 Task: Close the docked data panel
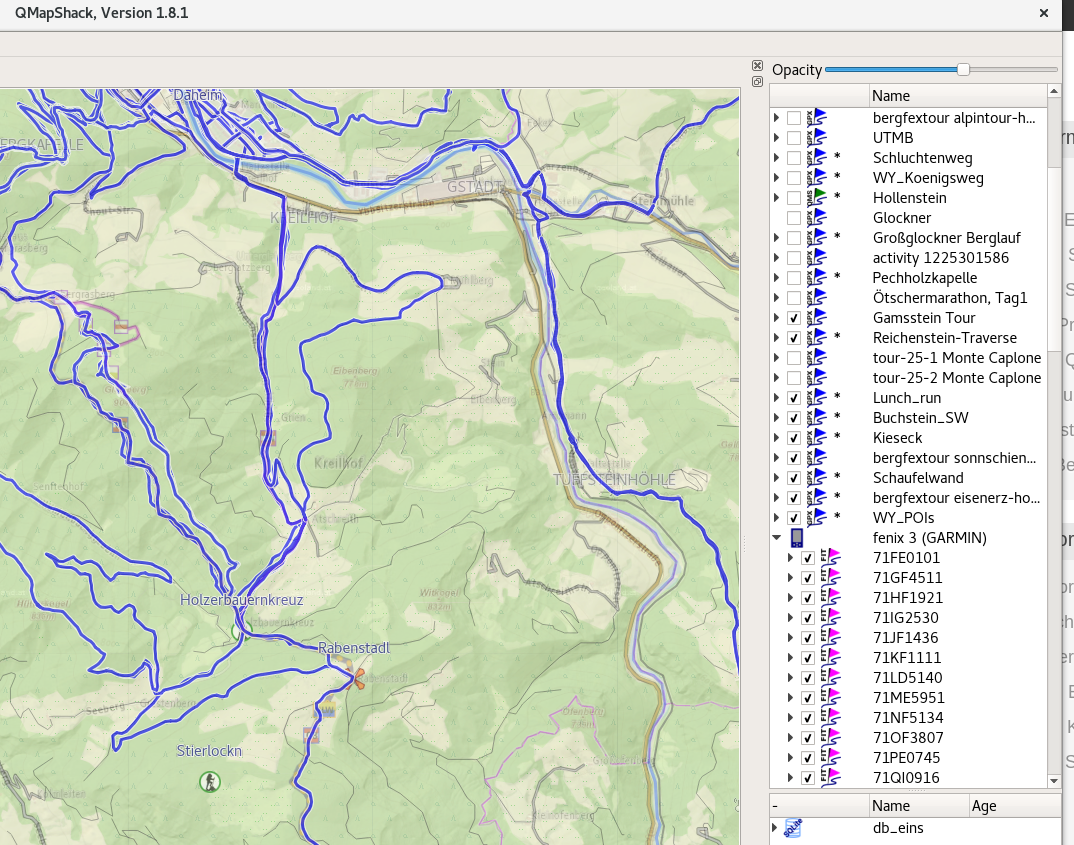(757, 66)
